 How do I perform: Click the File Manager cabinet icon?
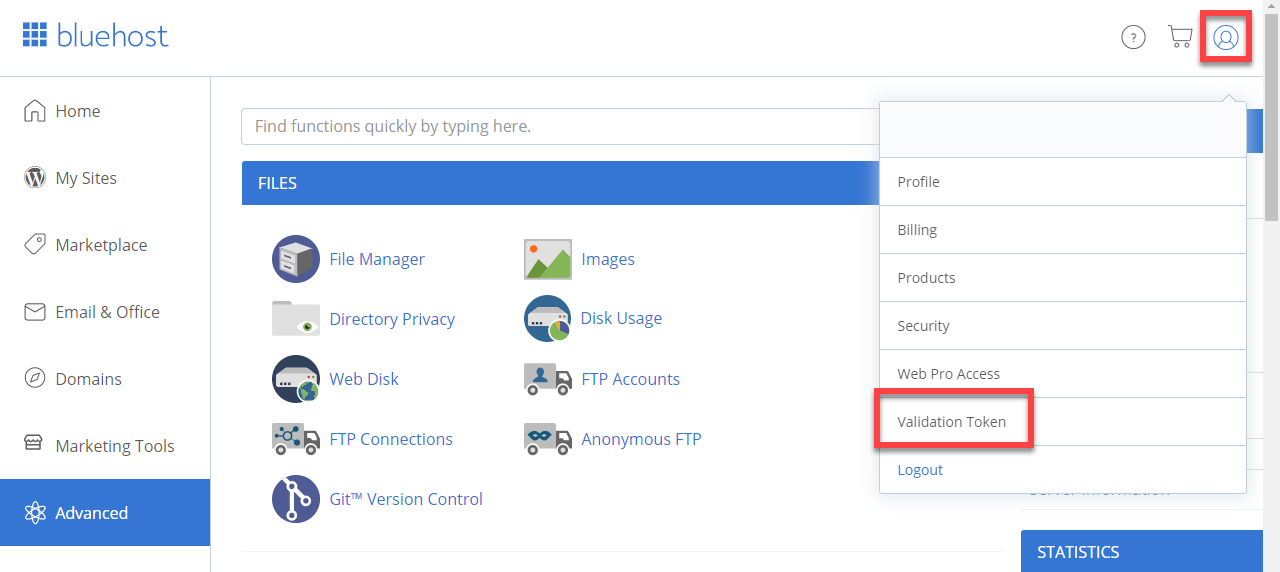[296, 259]
